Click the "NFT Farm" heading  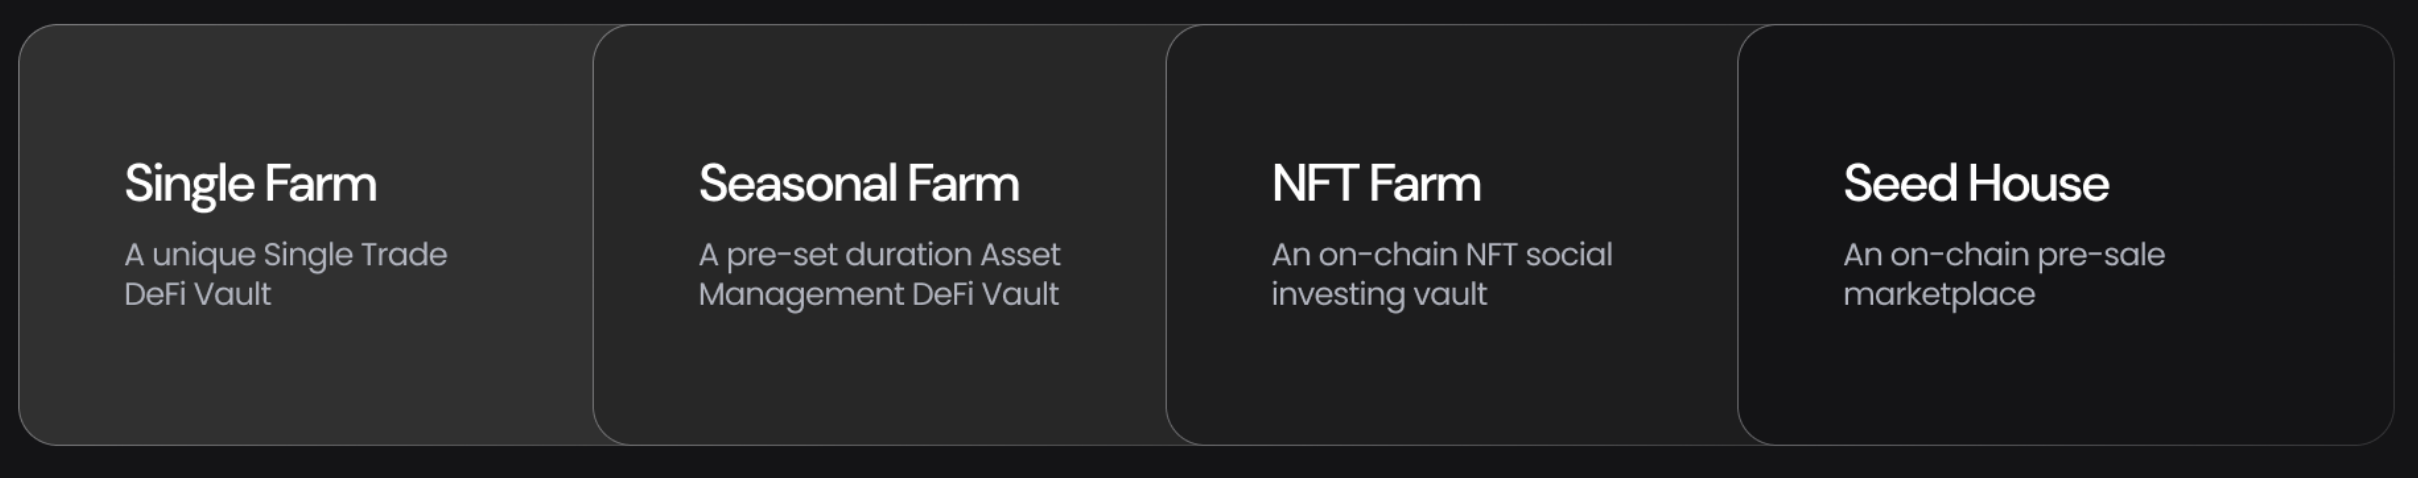click(1375, 184)
